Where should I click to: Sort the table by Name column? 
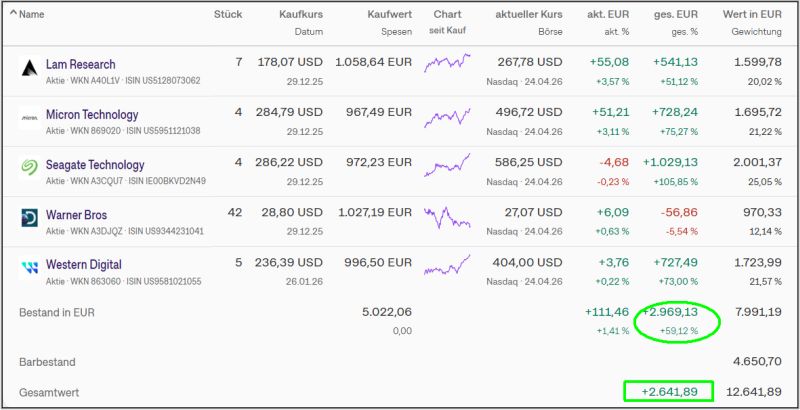(x=32, y=15)
